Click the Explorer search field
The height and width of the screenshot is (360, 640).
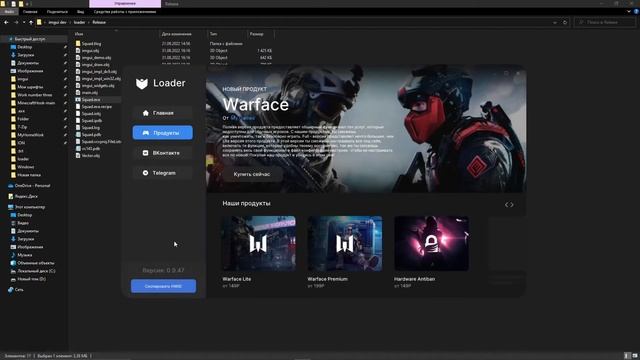pyautogui.click(x=605, y=22)
